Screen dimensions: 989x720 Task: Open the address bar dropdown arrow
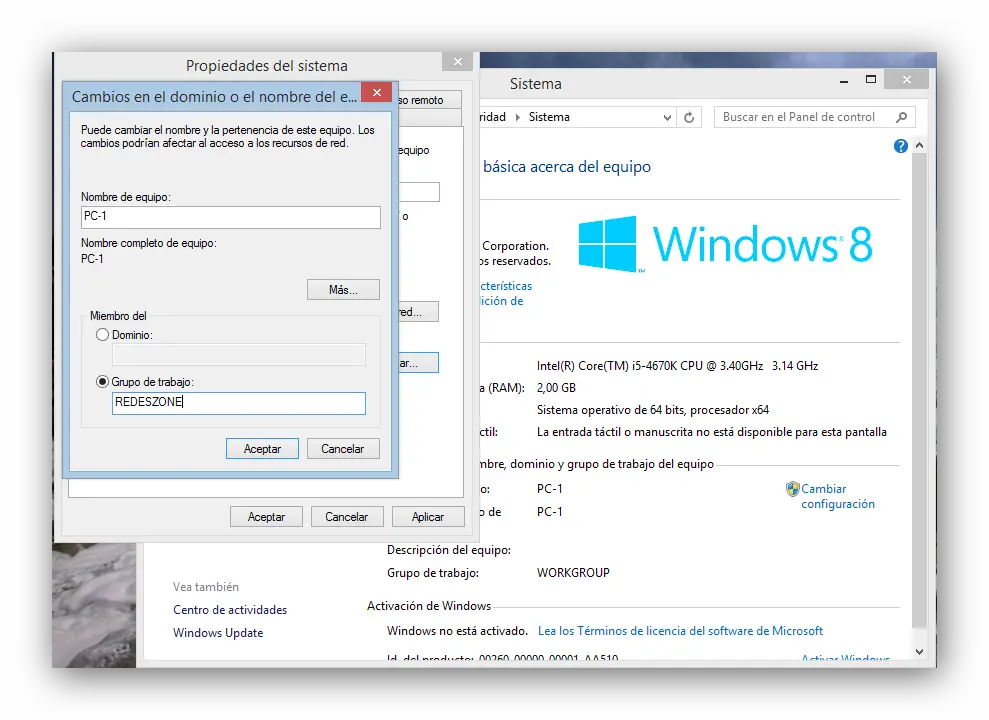tap(667, 117)
